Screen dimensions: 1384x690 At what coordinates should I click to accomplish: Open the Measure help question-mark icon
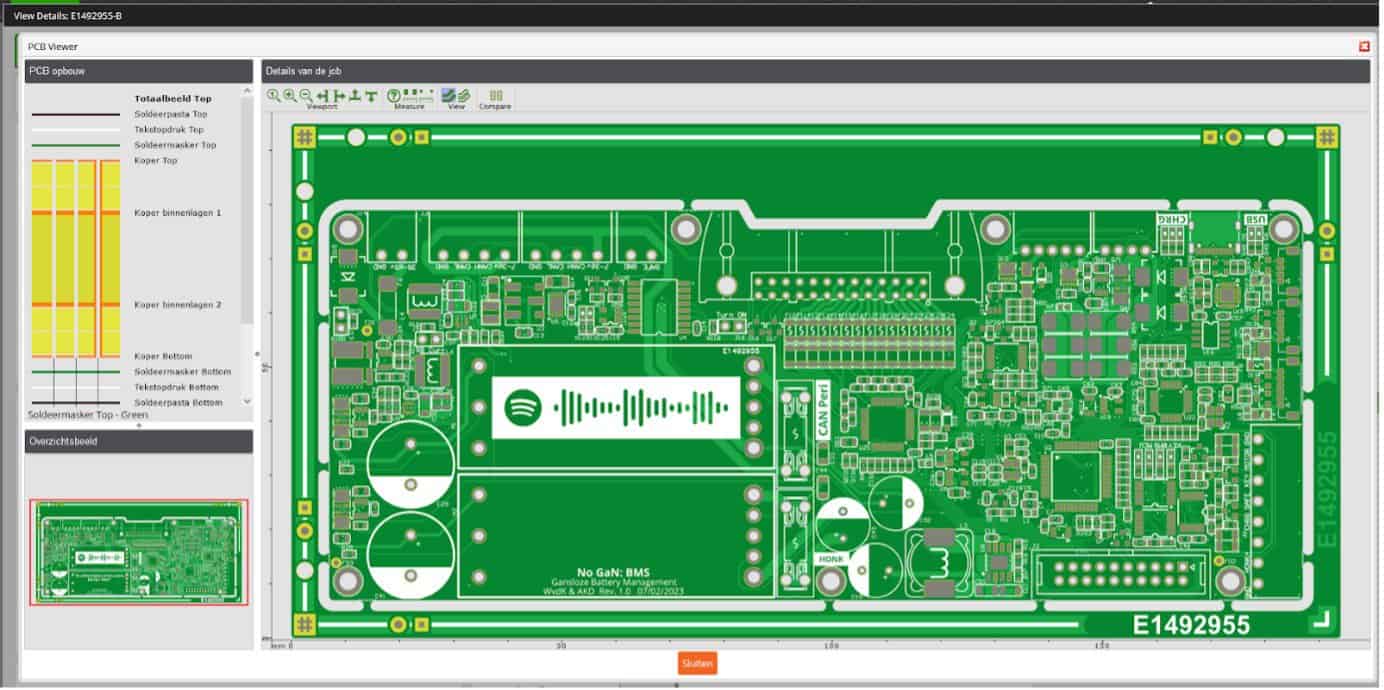point(393,95)
